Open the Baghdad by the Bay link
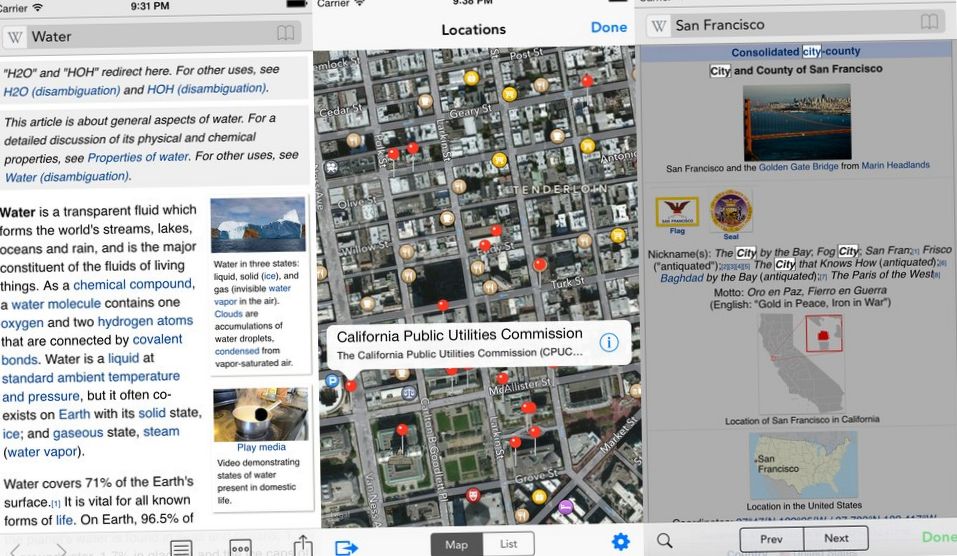This screenshot has height=556, width=957. tap(682, 278)
